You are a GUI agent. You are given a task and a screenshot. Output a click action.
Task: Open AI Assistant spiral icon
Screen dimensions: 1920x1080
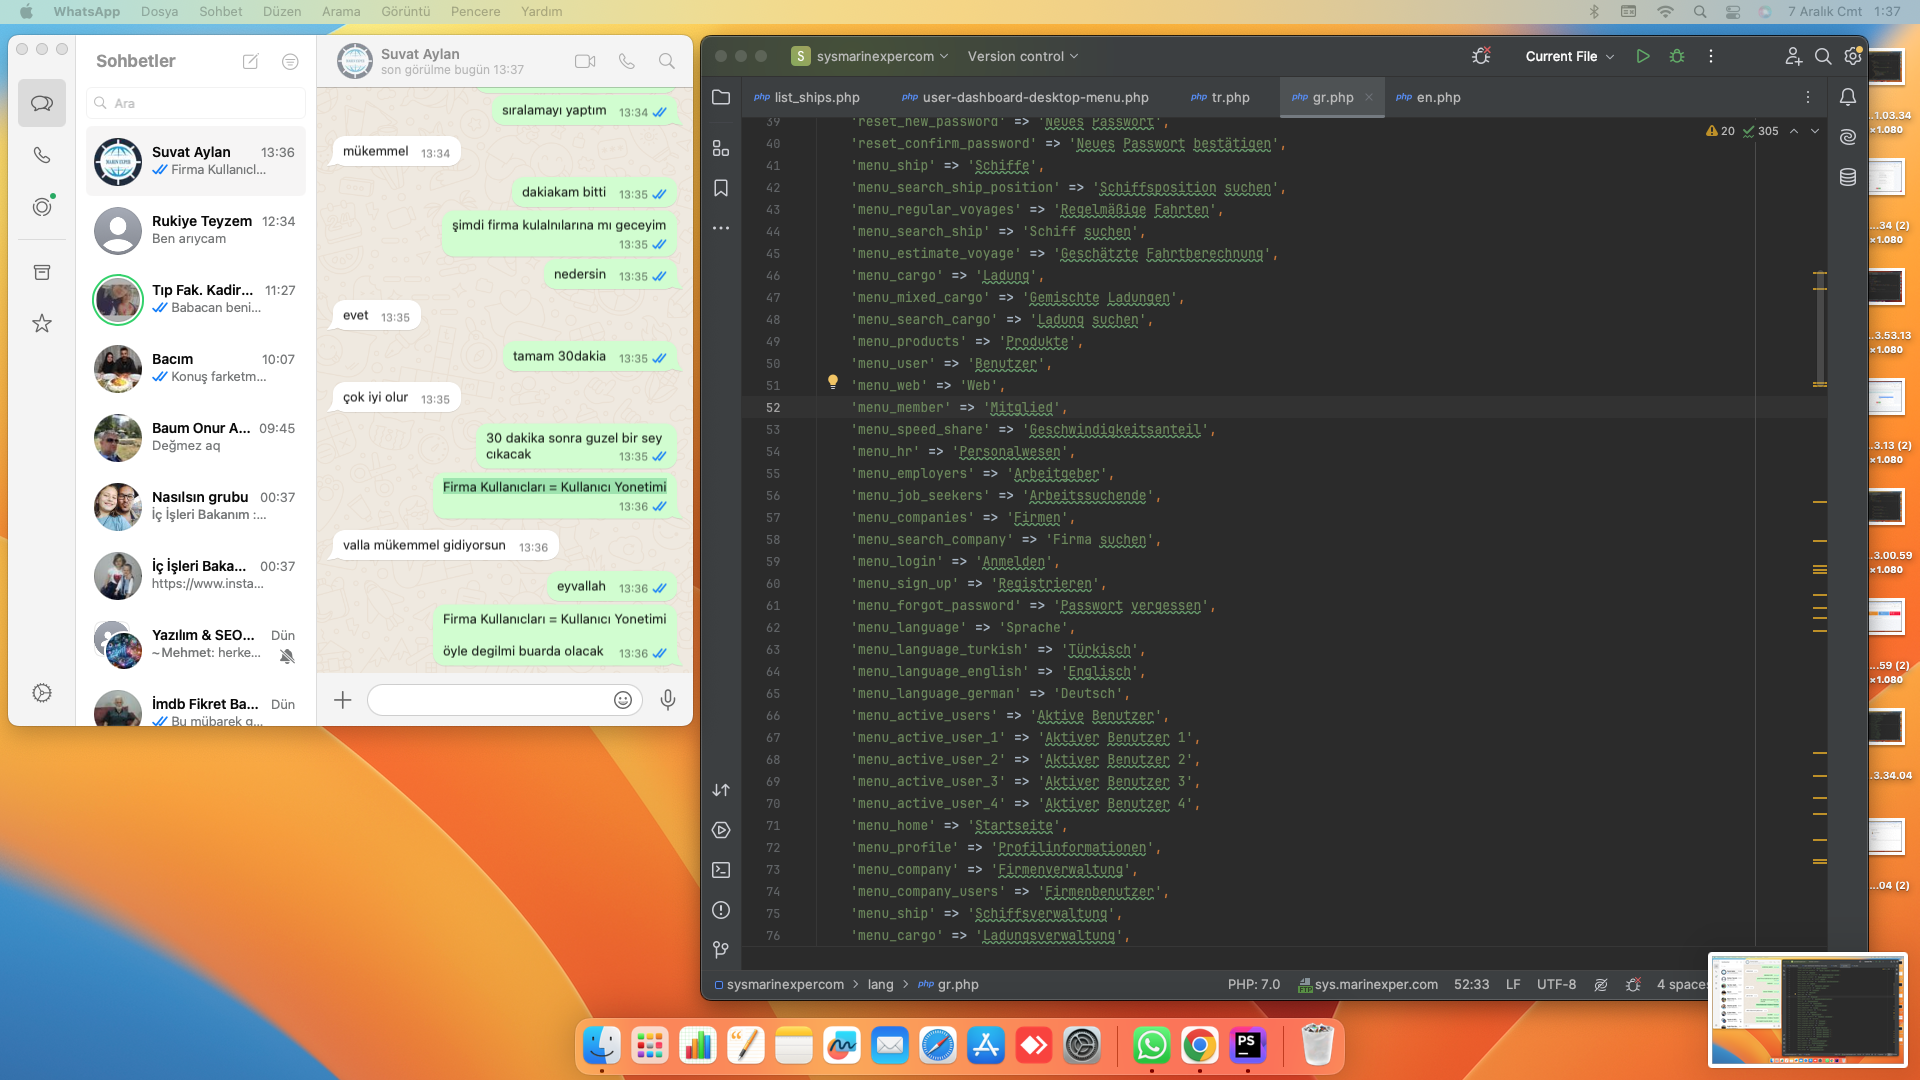pos(1848,137)
